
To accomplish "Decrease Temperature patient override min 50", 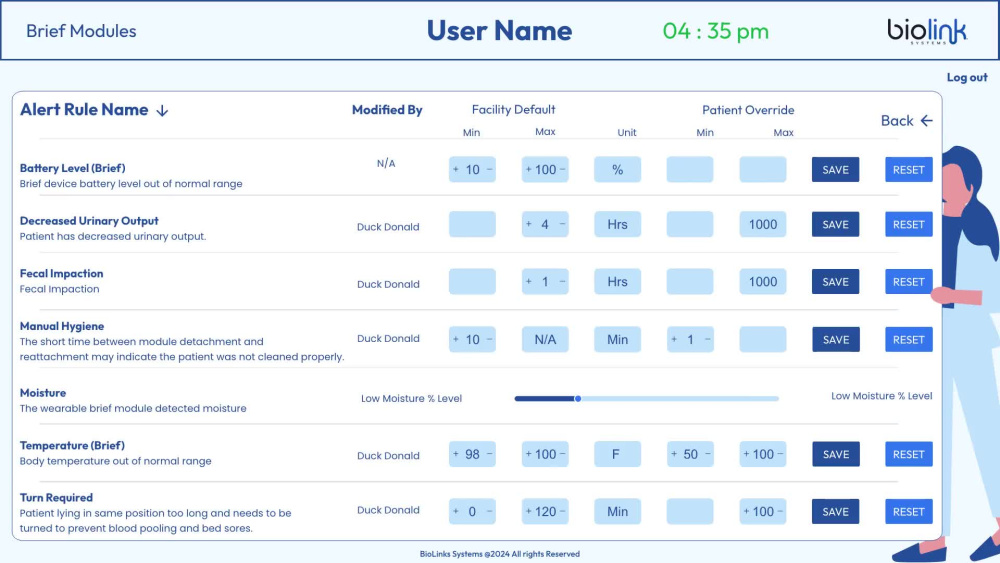I will click(708, 454).
